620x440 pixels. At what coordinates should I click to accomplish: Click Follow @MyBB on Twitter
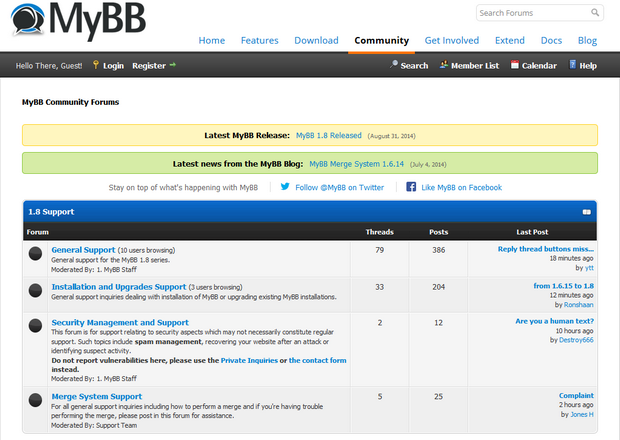coord(339,187)
